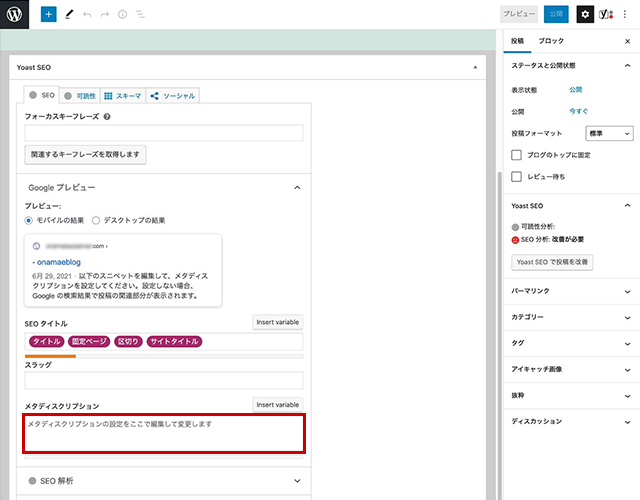The width and height of the screenshot is (640, 500).
Task: Click the Separator variable tag
Action: coord(128,342)
